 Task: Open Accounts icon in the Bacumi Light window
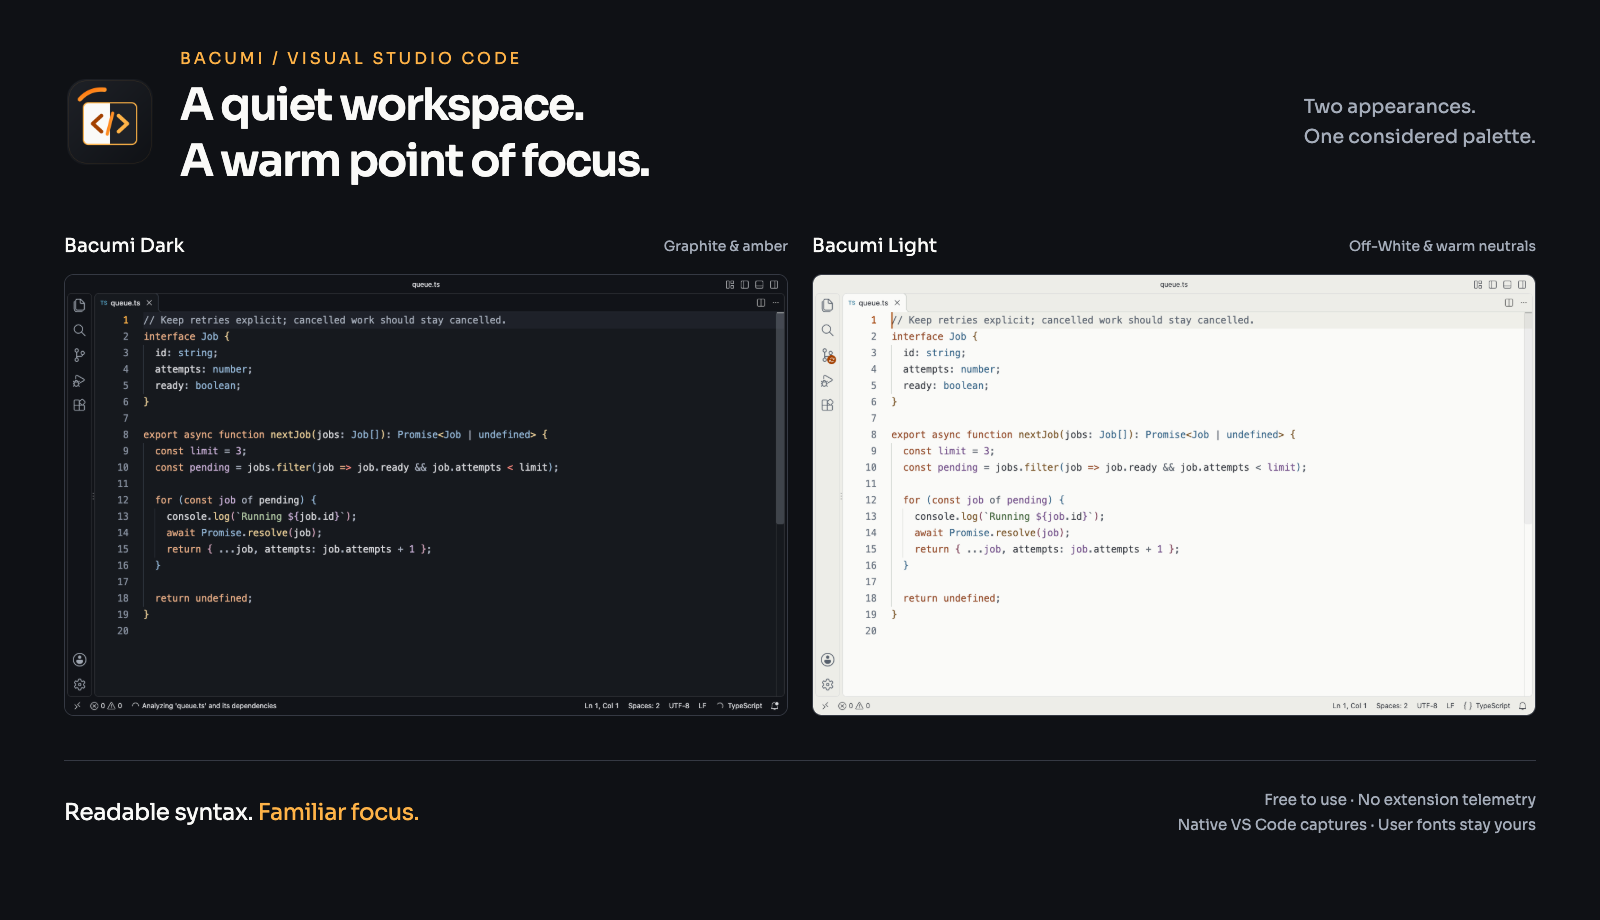coord(827,660)
